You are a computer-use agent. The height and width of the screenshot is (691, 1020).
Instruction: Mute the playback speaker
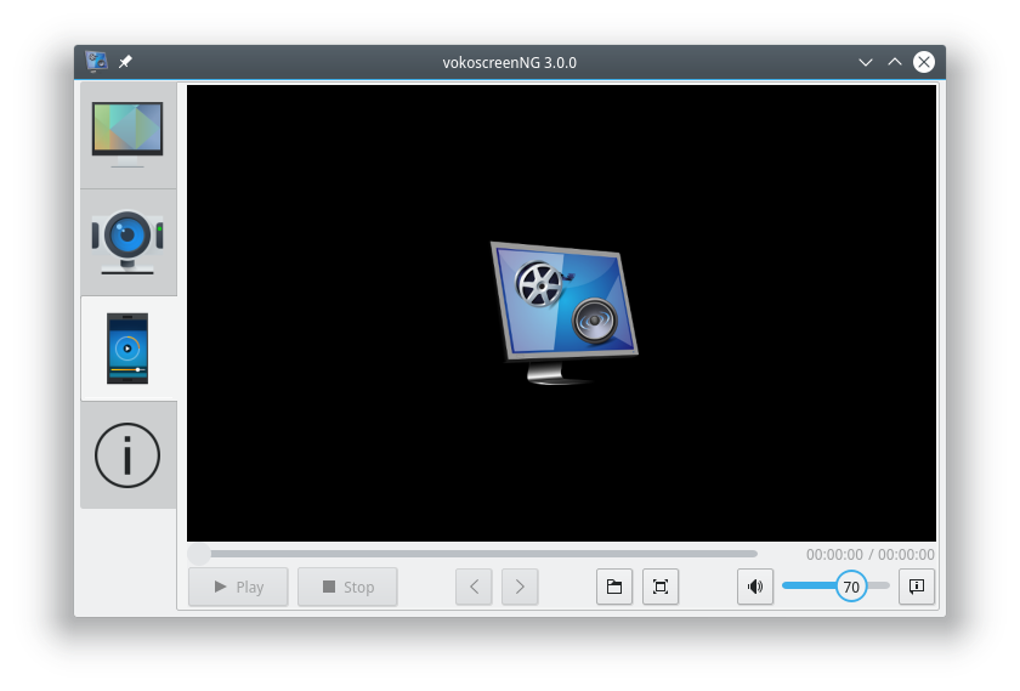755,587
